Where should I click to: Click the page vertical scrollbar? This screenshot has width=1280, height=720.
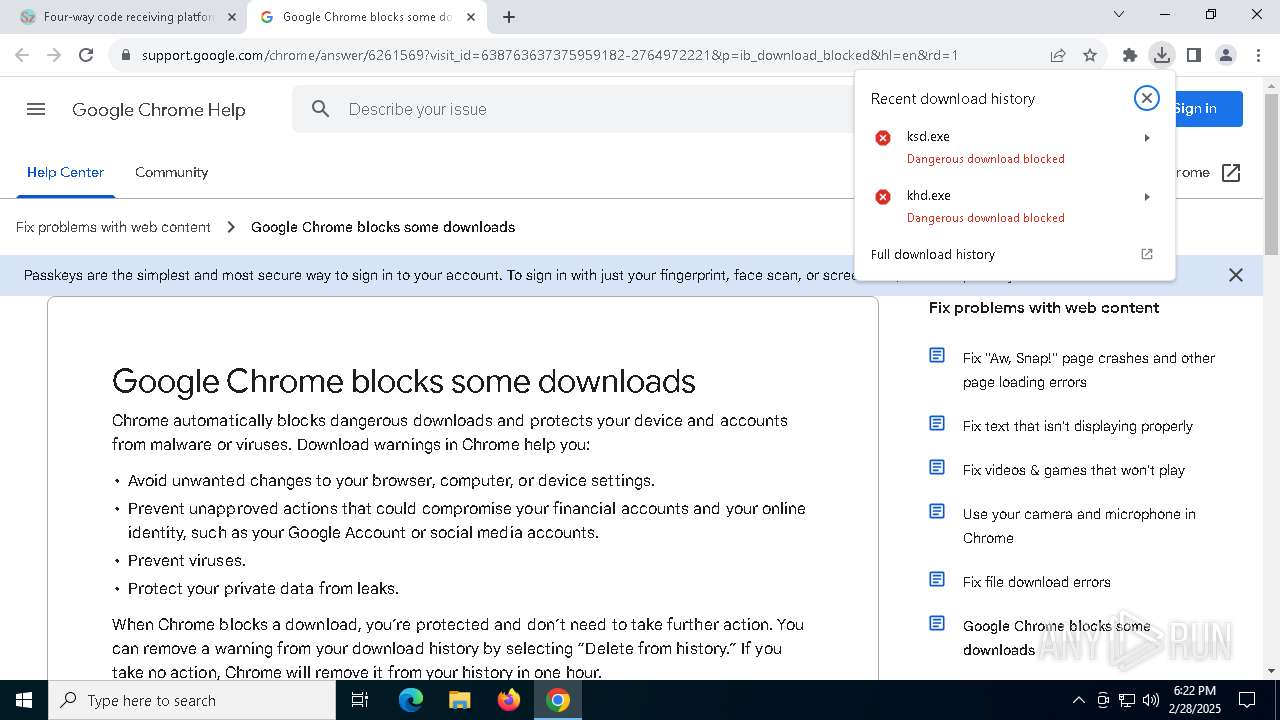[x=1271, y=175]
